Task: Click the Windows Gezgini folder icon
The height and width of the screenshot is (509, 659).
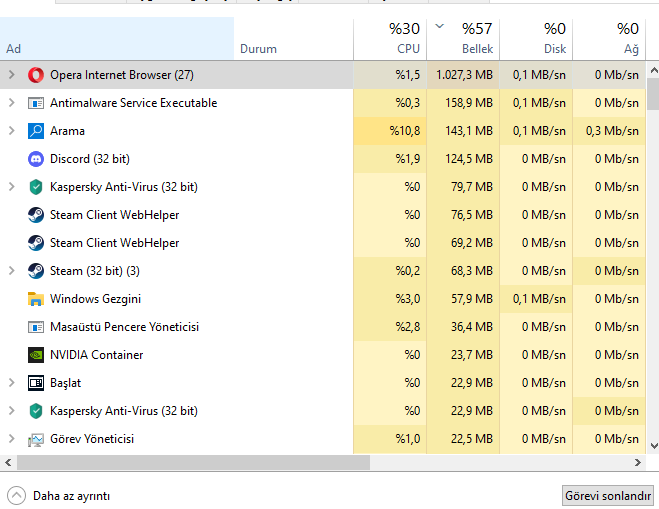Action: pyautogui.click(x=36, y=299)
